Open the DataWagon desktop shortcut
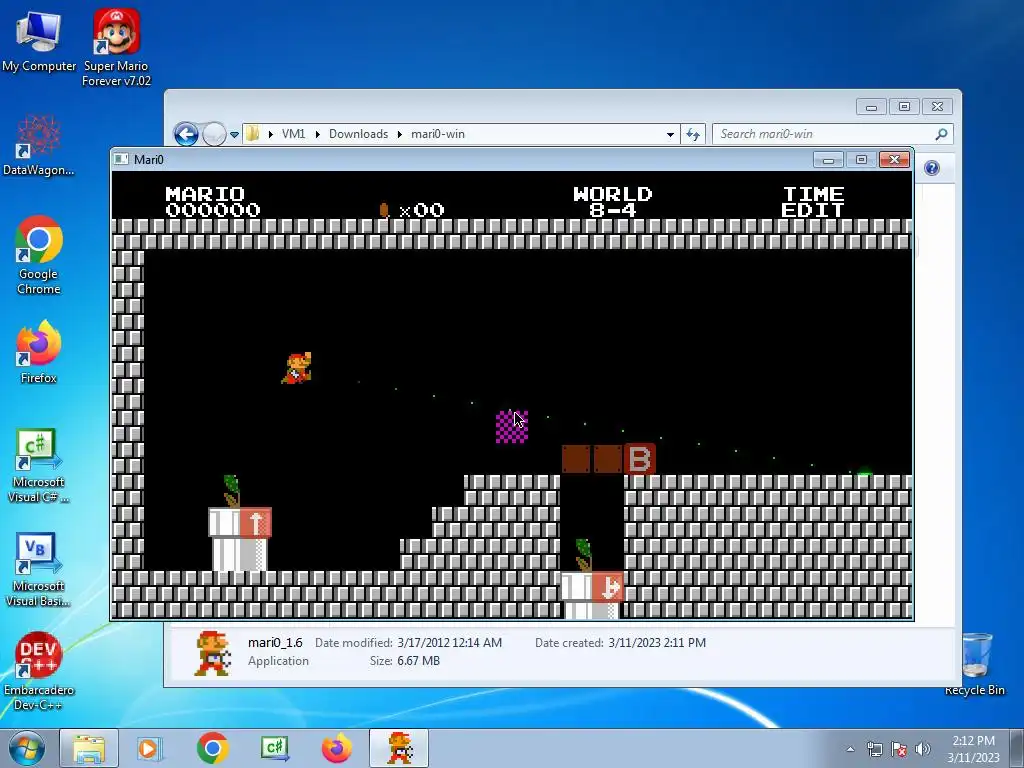The height and width of the screenshot is (768, 1024). [x=39, y=145]
